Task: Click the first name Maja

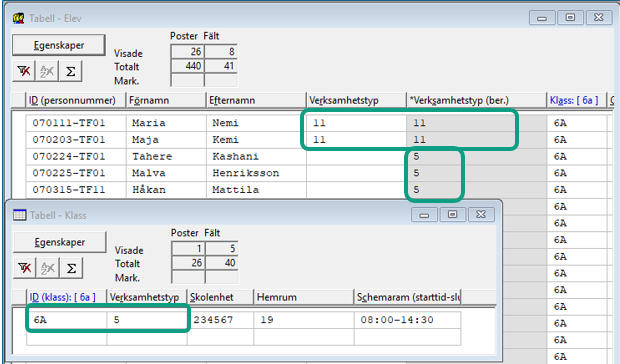Action: [146, 140]
